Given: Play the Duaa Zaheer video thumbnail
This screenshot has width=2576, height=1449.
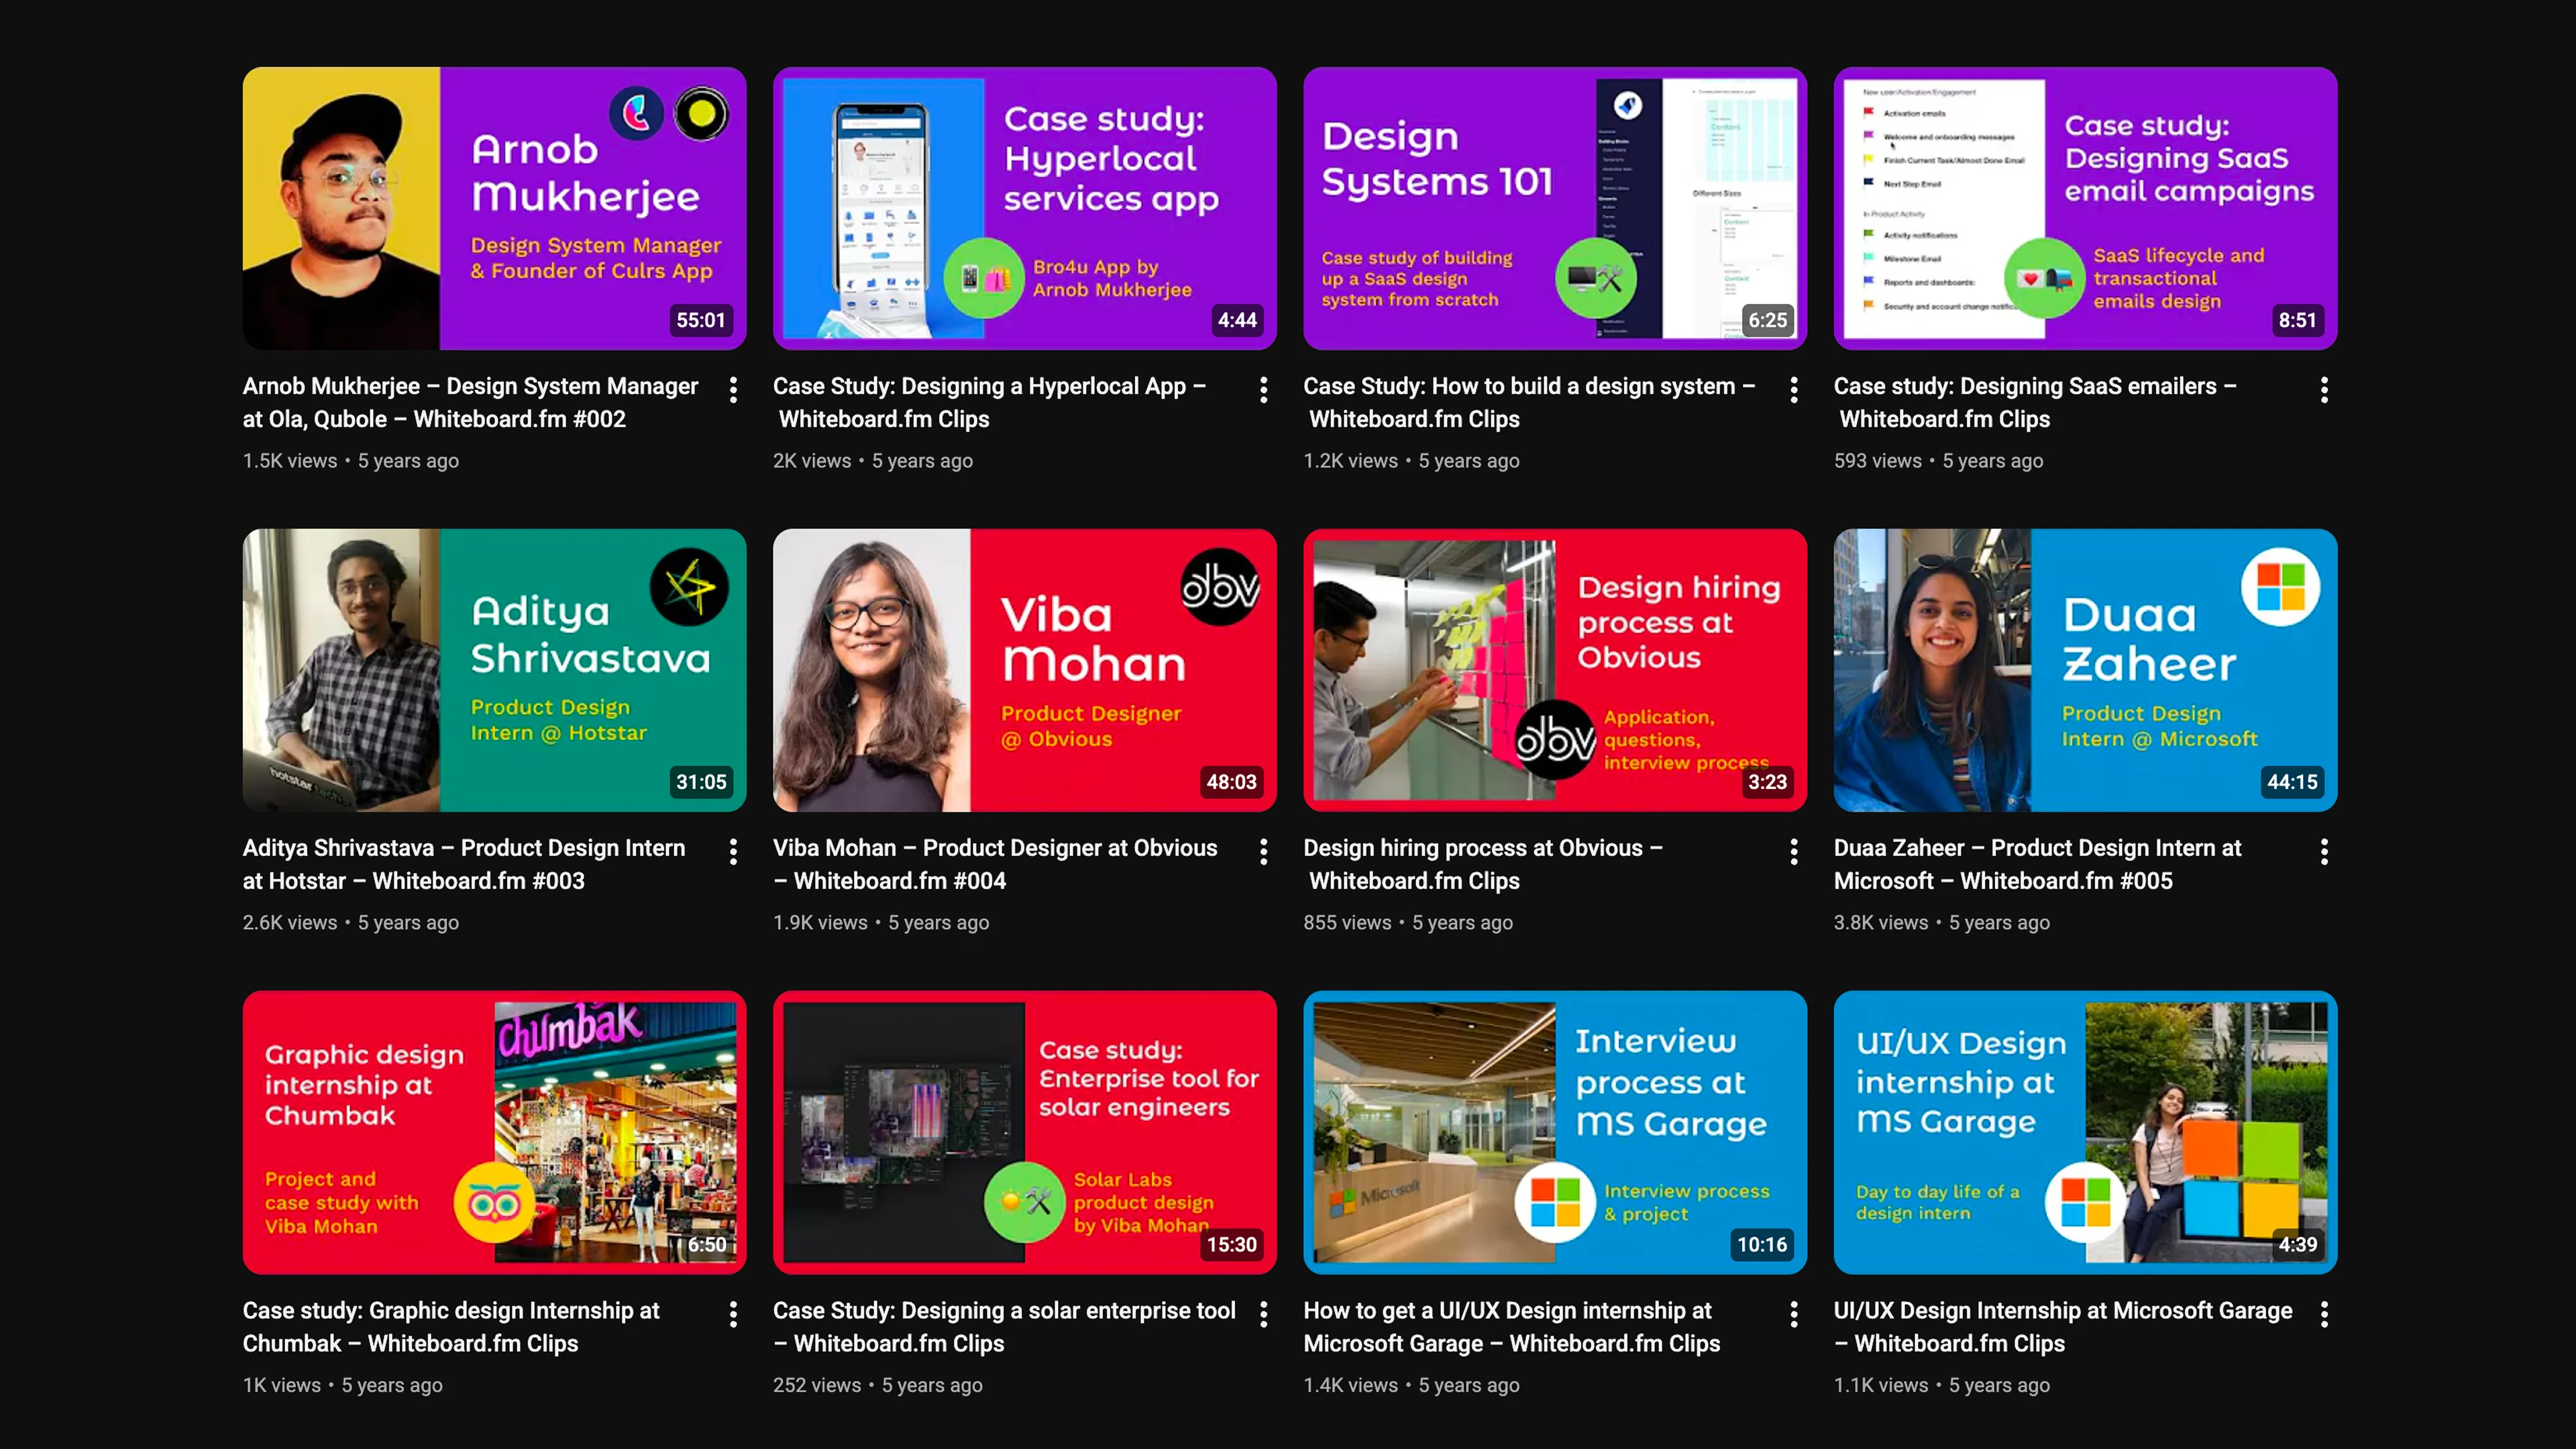Looking at the screenshot, I should coord(2084,670).
